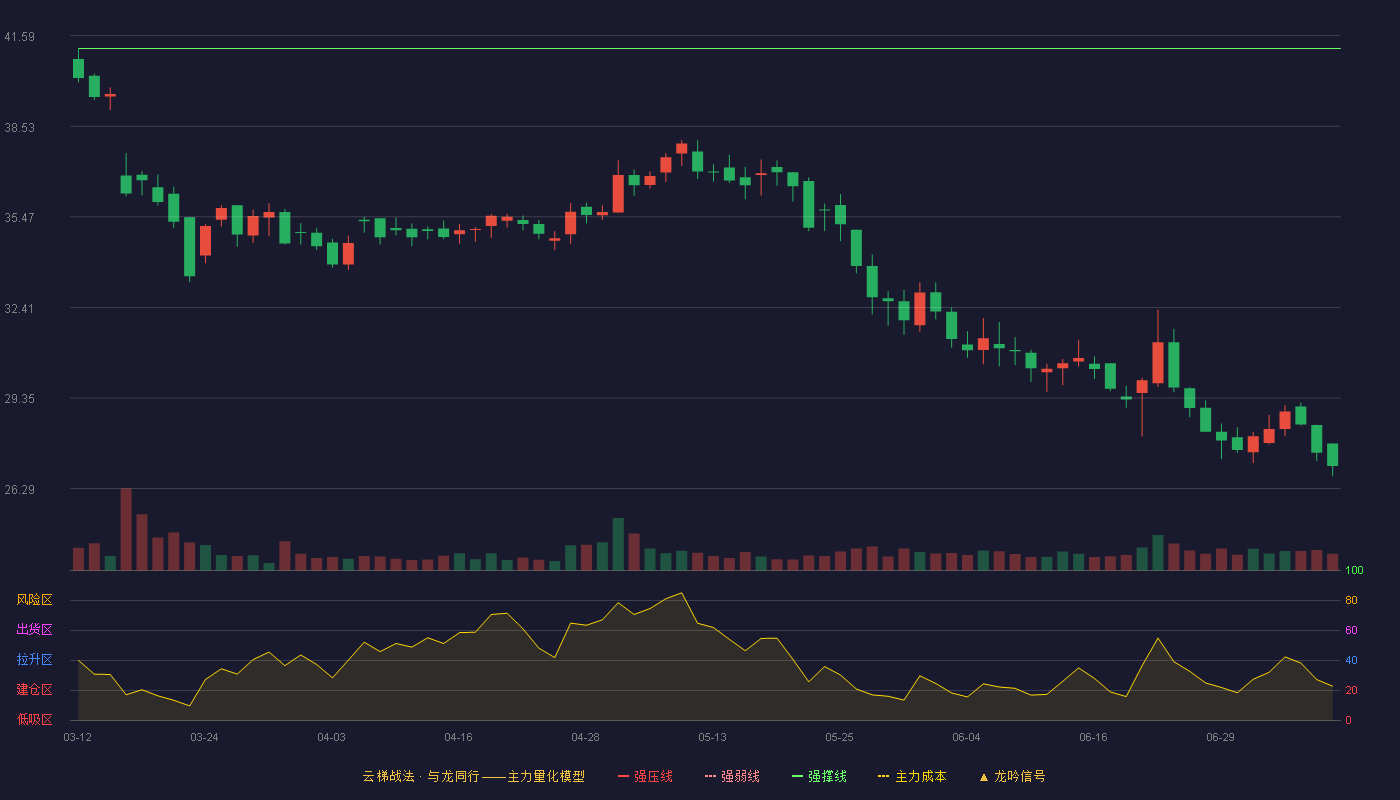Click the 32.41 price axis label

19,308
